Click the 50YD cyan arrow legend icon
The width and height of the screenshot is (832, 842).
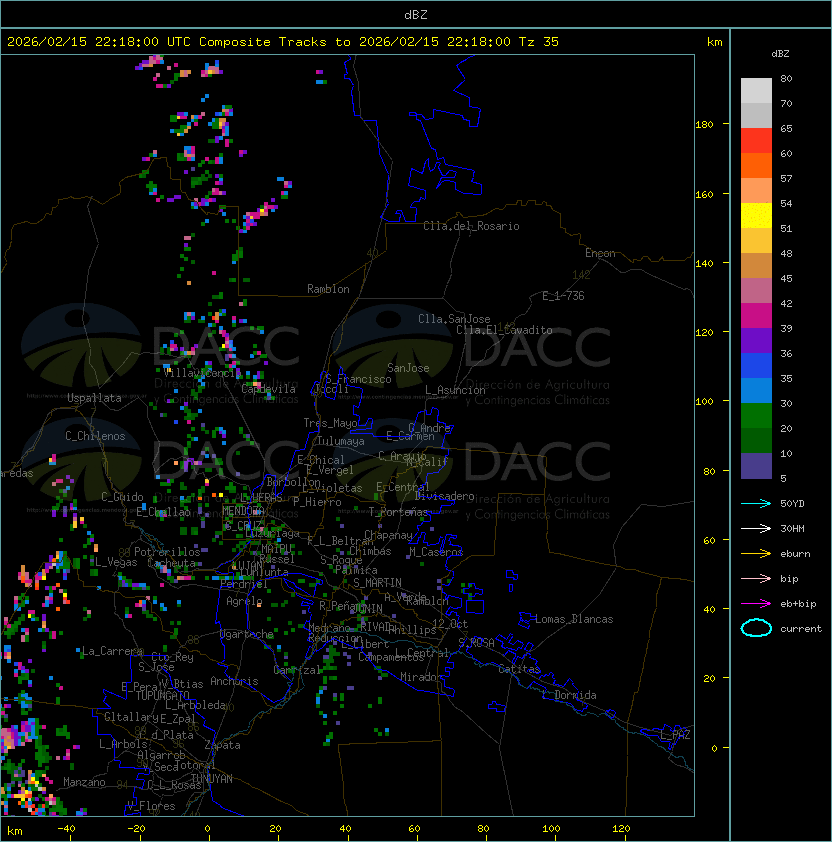tap(756, 504)
